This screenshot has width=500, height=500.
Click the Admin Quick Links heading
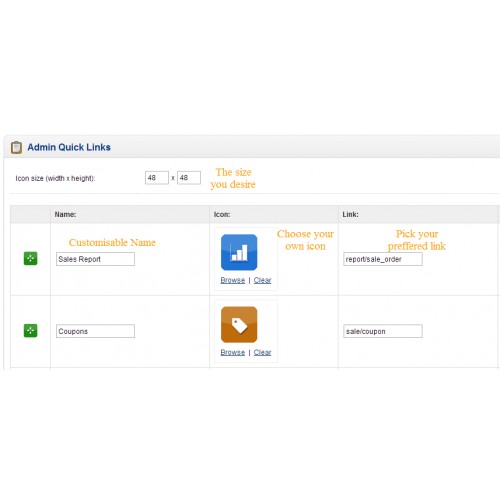tap(69, 147)
